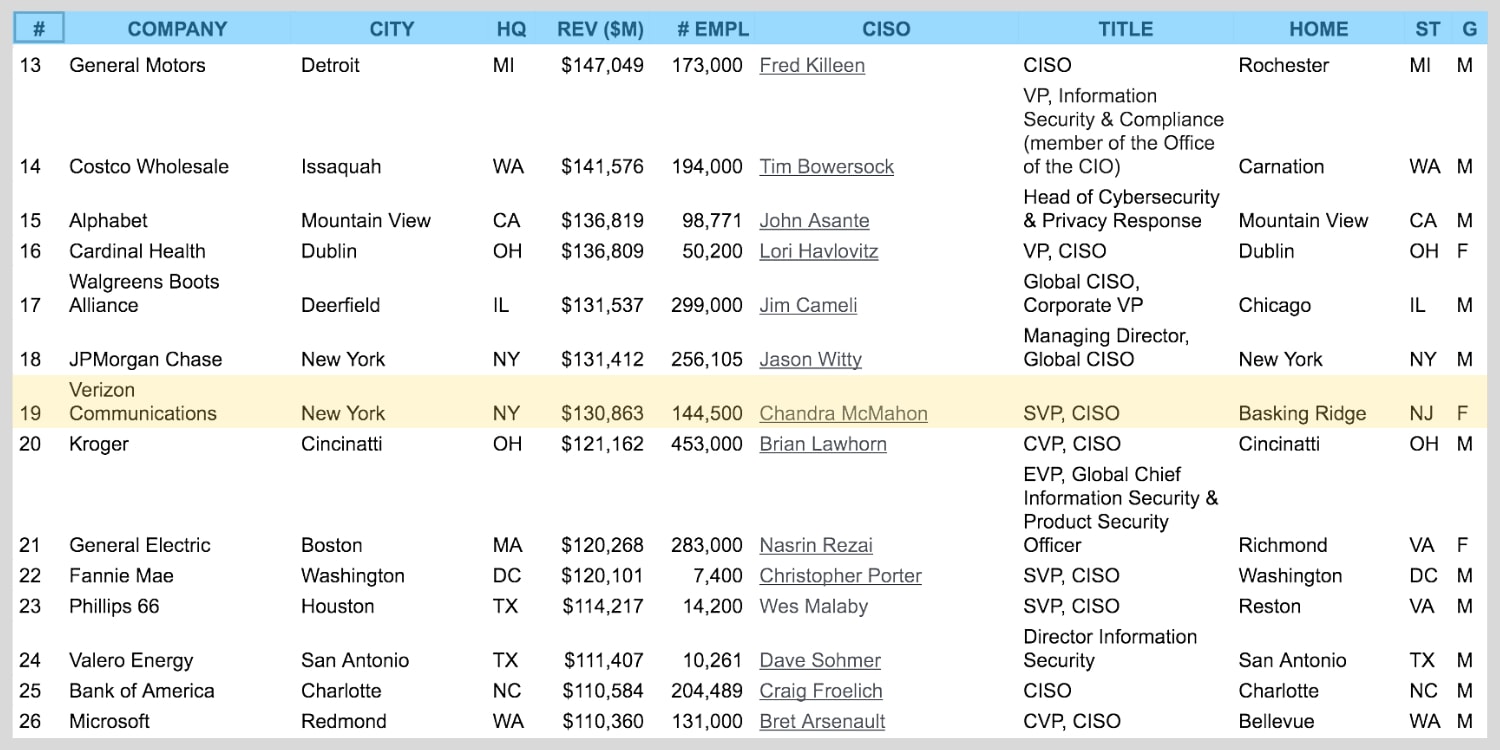Select the Bank of America cell
This screenshot has height=750, width=1500.
pyautogui.click(x=142, y=691)
